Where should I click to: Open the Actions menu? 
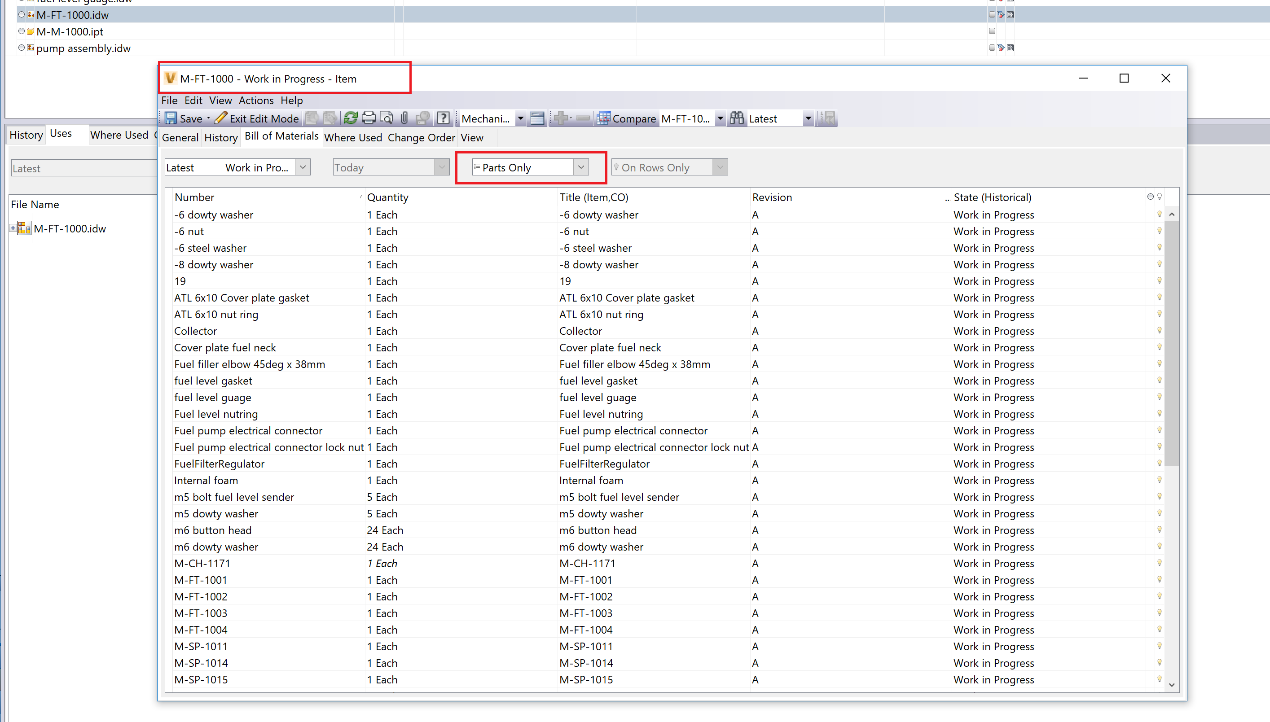pyautogui.click(x=256, y=100)
